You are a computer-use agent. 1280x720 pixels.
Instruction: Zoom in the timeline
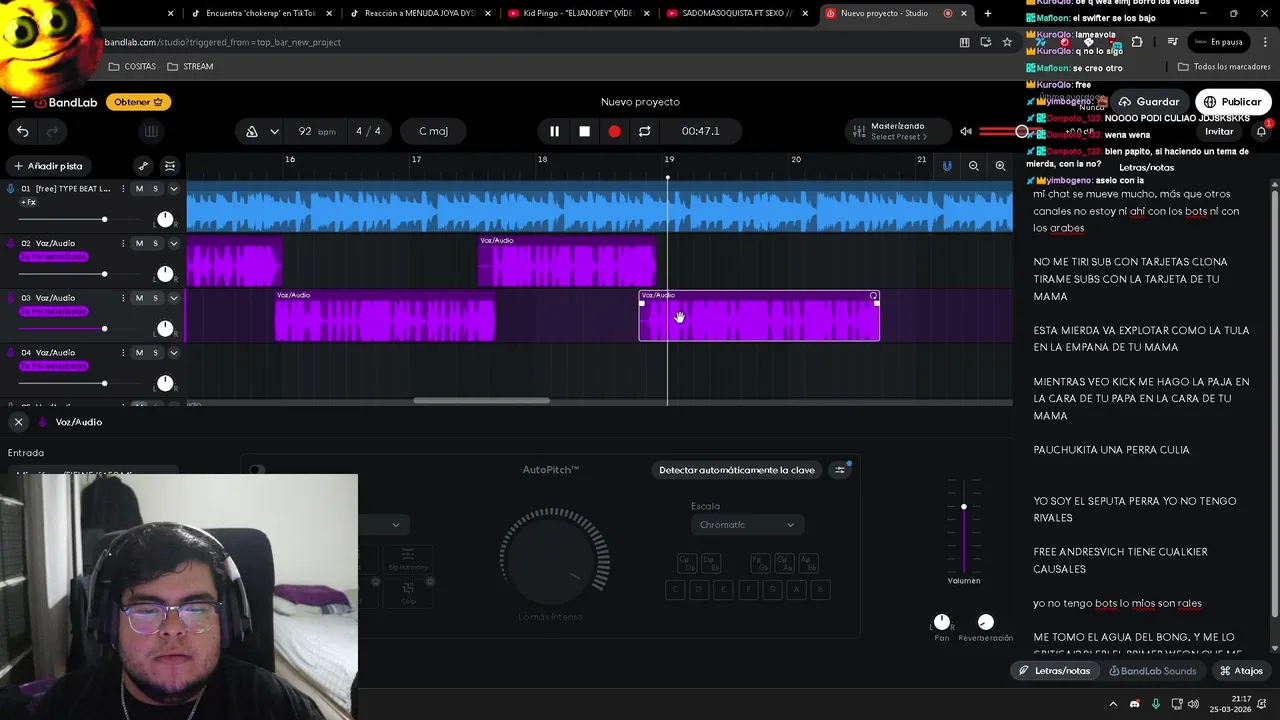pyautogui.click(x=1000, y=166)
